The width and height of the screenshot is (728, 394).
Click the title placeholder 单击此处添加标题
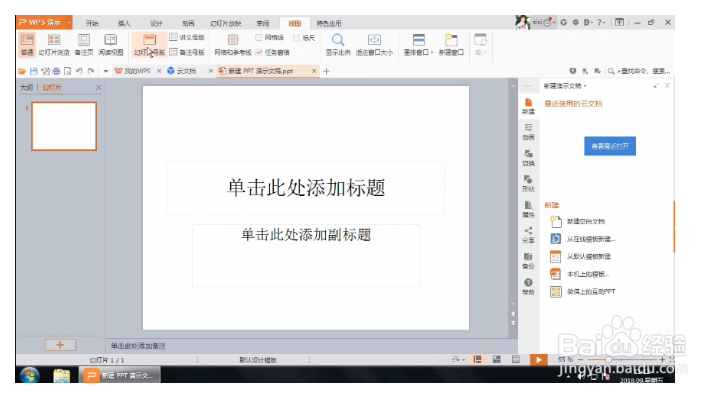click(306, 187)
